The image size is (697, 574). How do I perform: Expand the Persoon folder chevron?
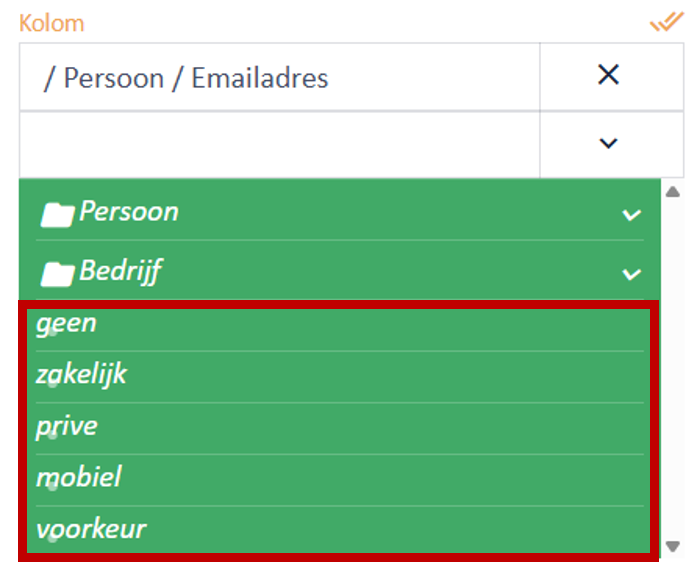coord(631,215)
